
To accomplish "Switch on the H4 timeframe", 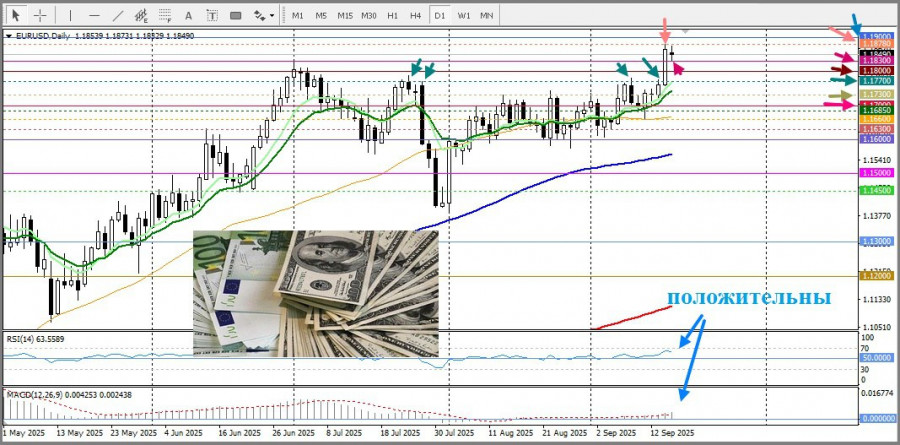I will pyautogui.click(x=415, y=15).
